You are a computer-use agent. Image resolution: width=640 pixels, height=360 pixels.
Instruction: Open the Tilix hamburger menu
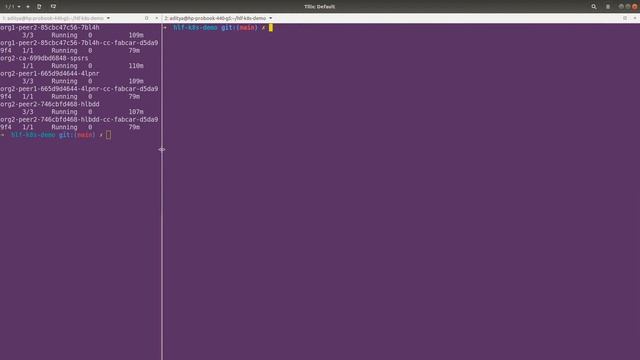(x=608, y=7)
